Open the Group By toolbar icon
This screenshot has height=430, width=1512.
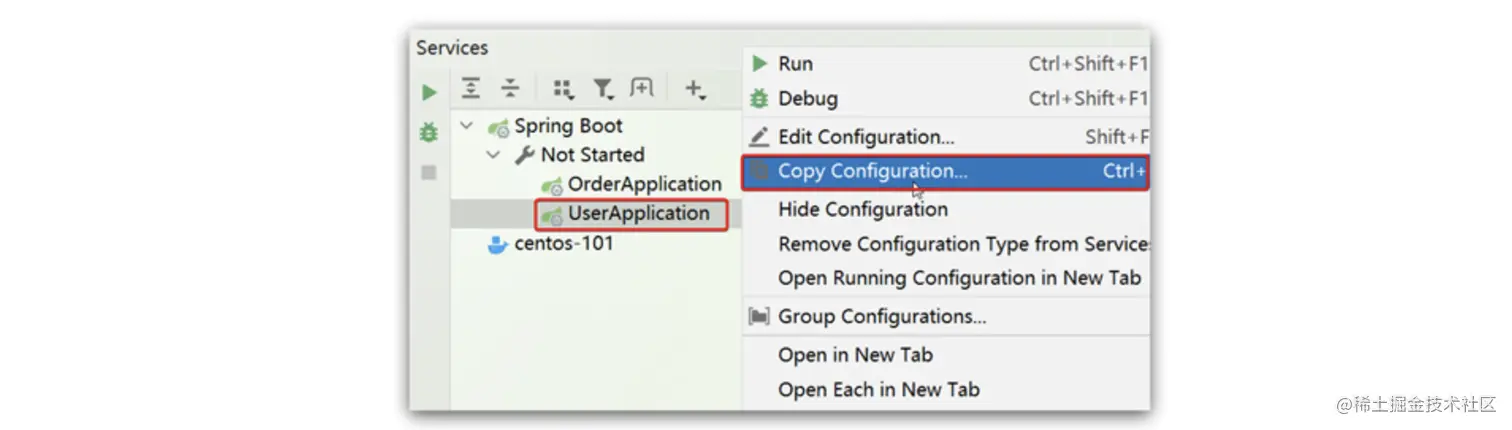click(x=563, y=89)
